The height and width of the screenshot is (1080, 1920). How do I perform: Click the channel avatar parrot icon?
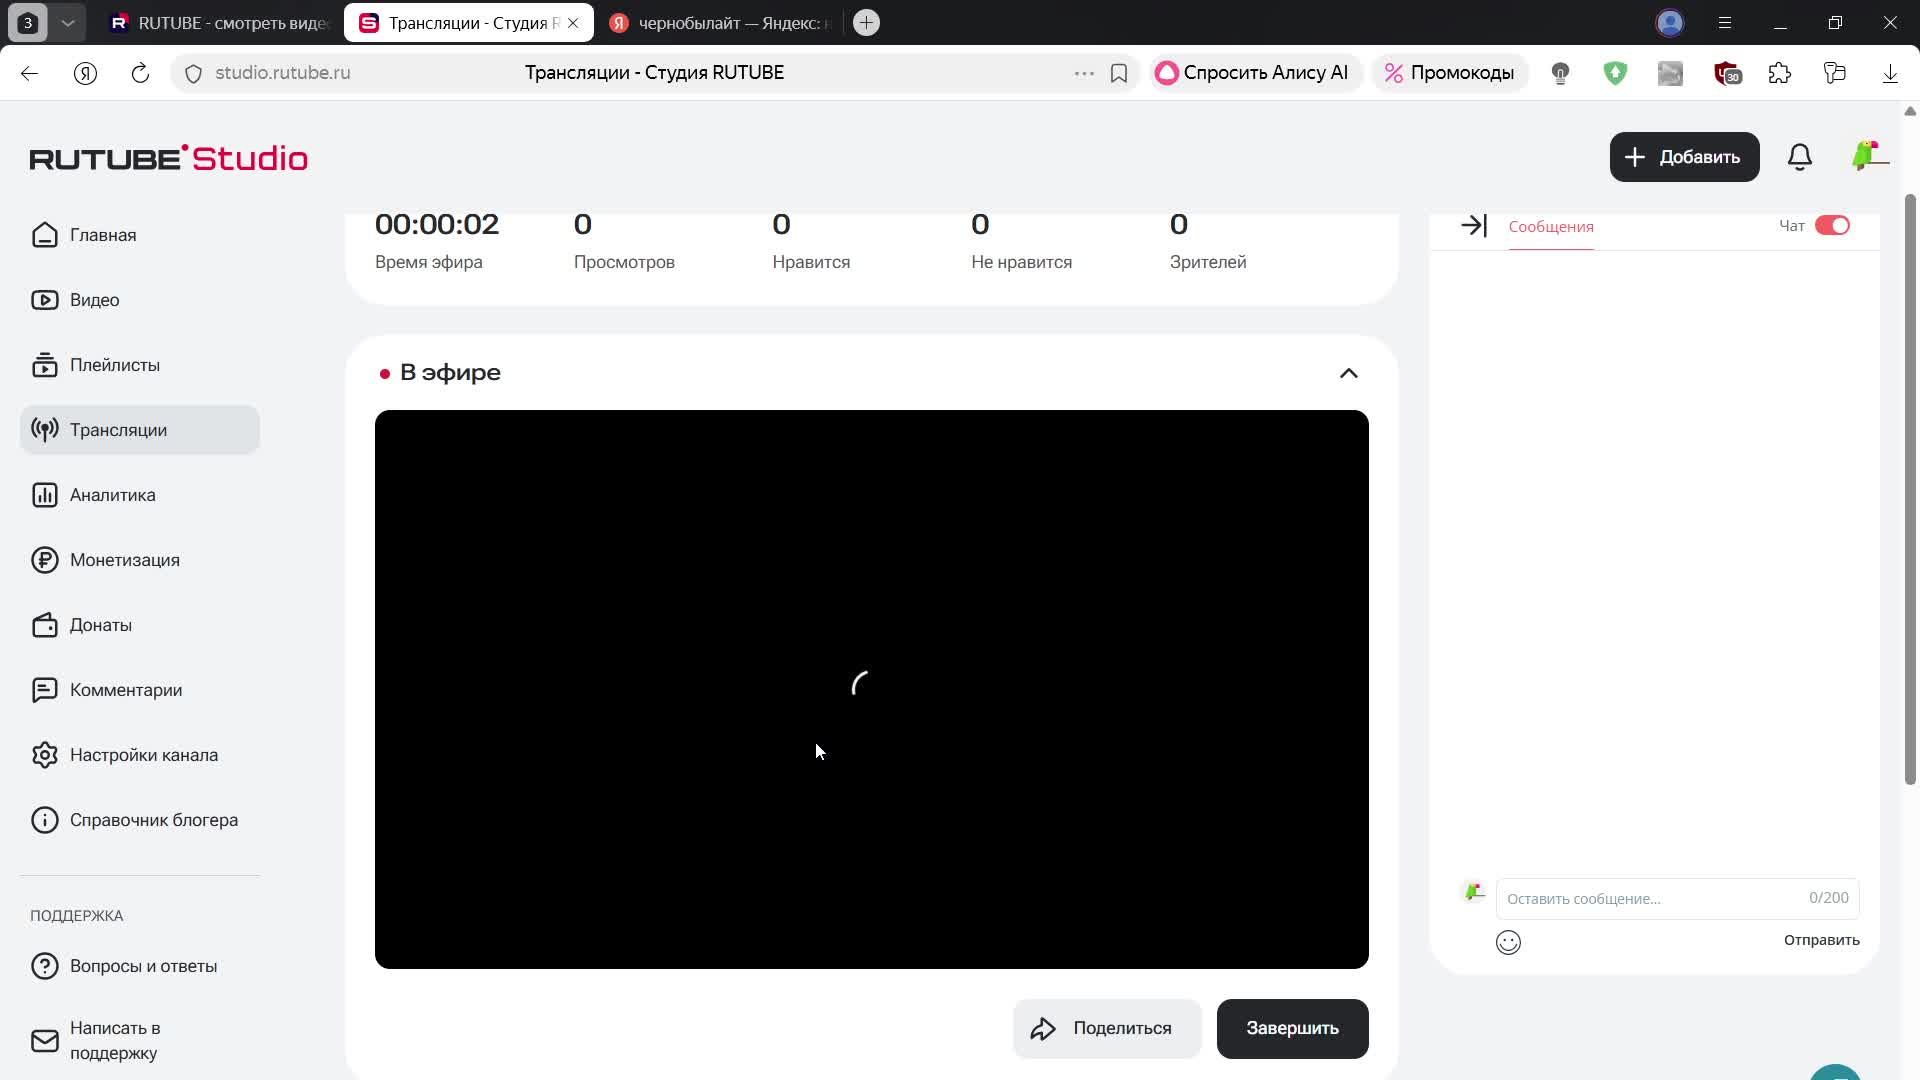click(x=1866, y=156)
